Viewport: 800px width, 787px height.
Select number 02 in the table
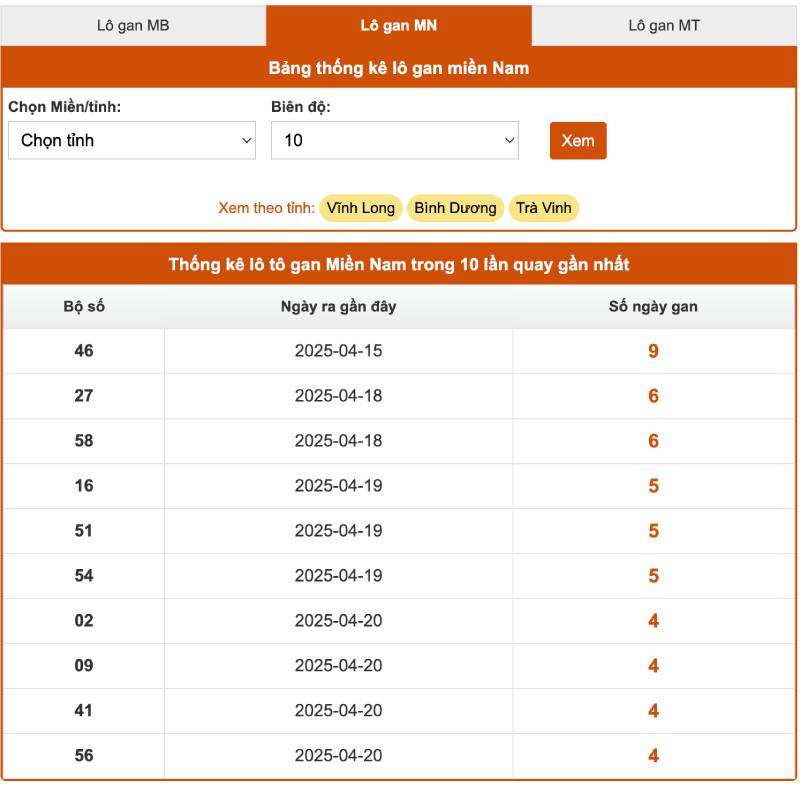[84, 621]
